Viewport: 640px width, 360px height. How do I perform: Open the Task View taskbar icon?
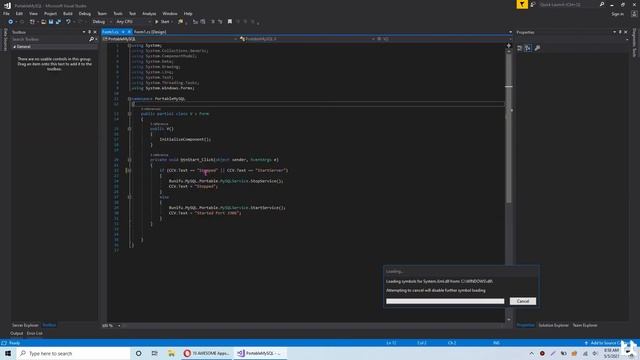pyautogui.click(x=154, y=353)
